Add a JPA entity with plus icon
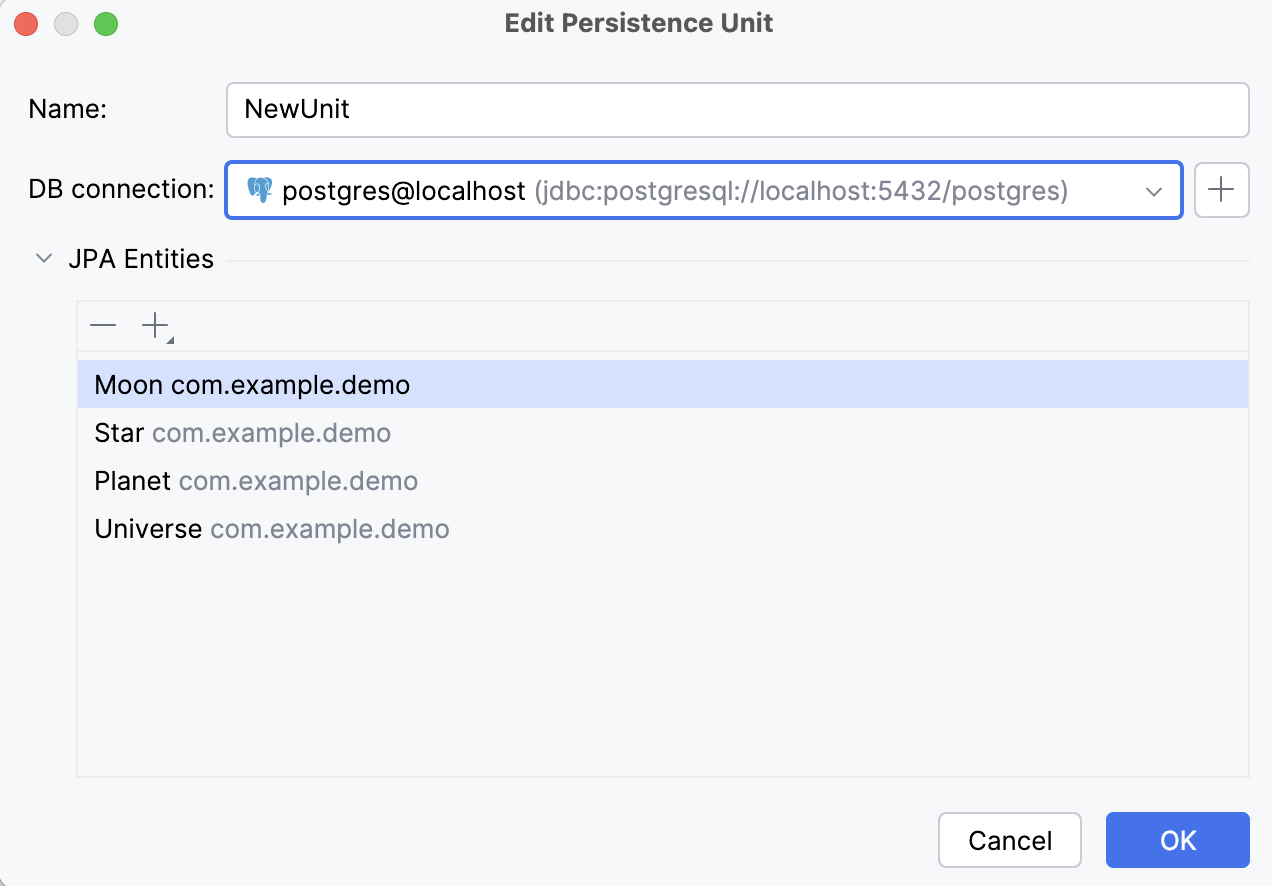 (x=156, y=326)
